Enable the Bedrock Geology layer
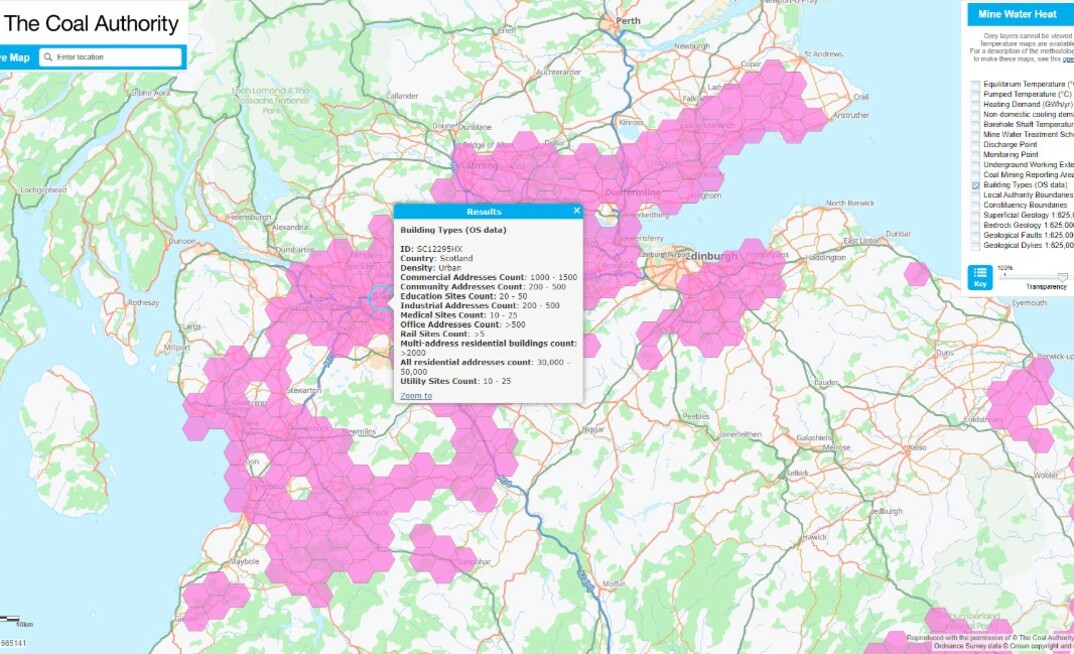The width and height of the screenshot is (1074, 654). (x=976, y=225)
